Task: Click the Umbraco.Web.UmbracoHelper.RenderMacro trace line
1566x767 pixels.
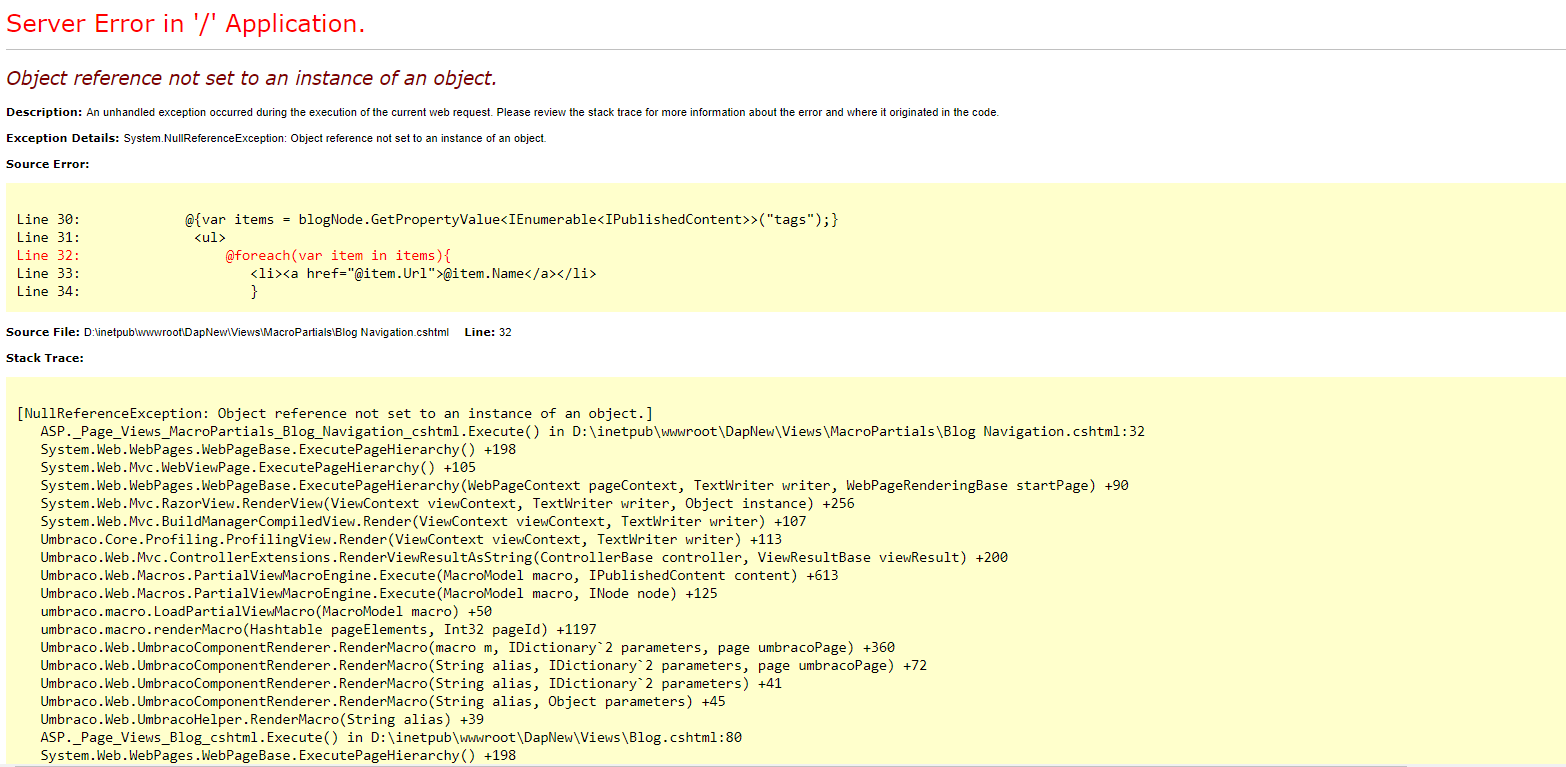Action: tap(262, 719)
